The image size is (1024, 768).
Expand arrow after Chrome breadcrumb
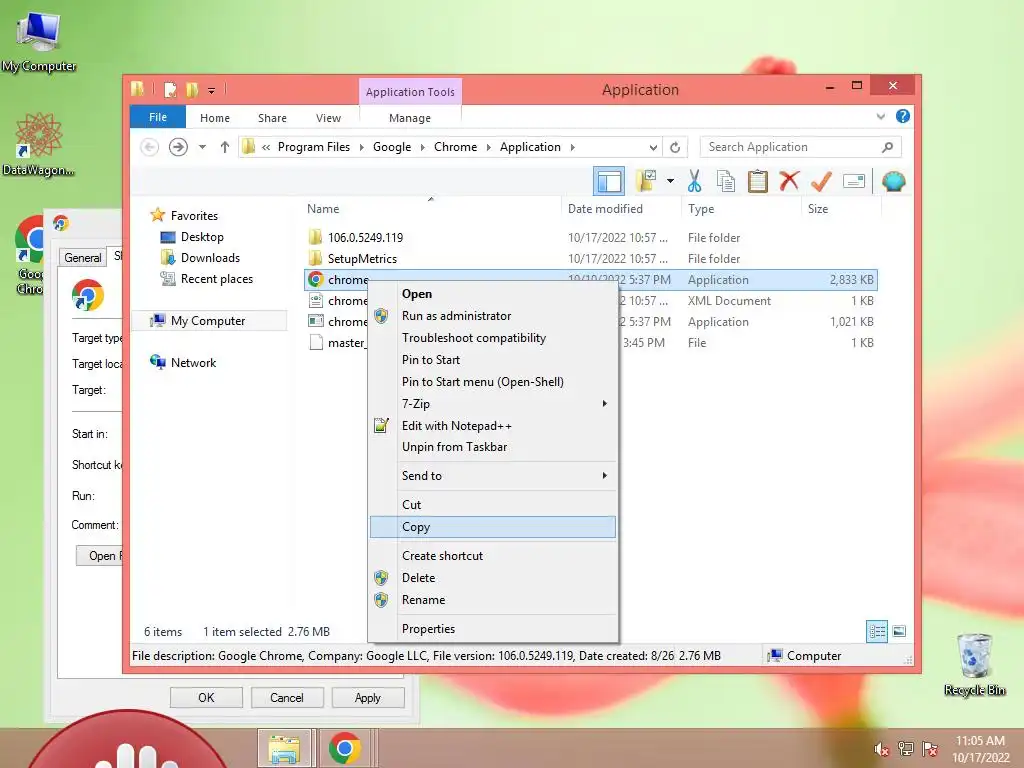click(488, 147)
